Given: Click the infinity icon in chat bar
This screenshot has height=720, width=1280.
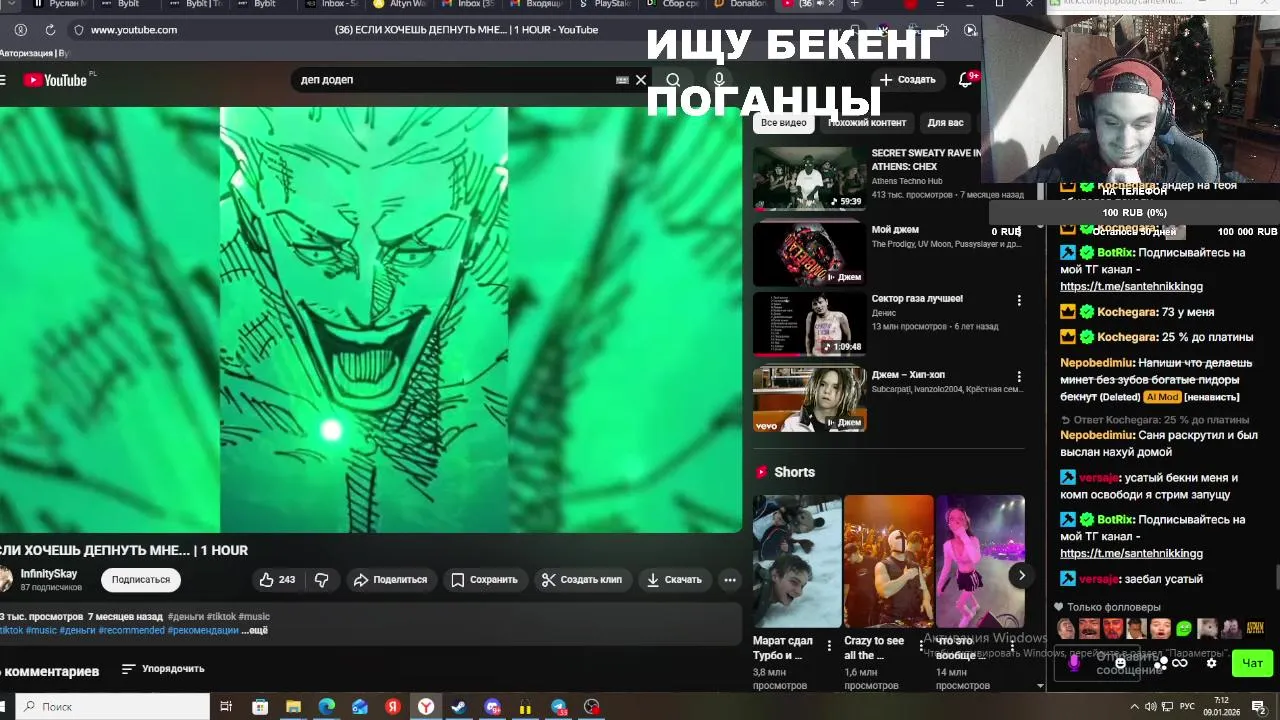Looking at the screenshot, I should [1180, 663].
